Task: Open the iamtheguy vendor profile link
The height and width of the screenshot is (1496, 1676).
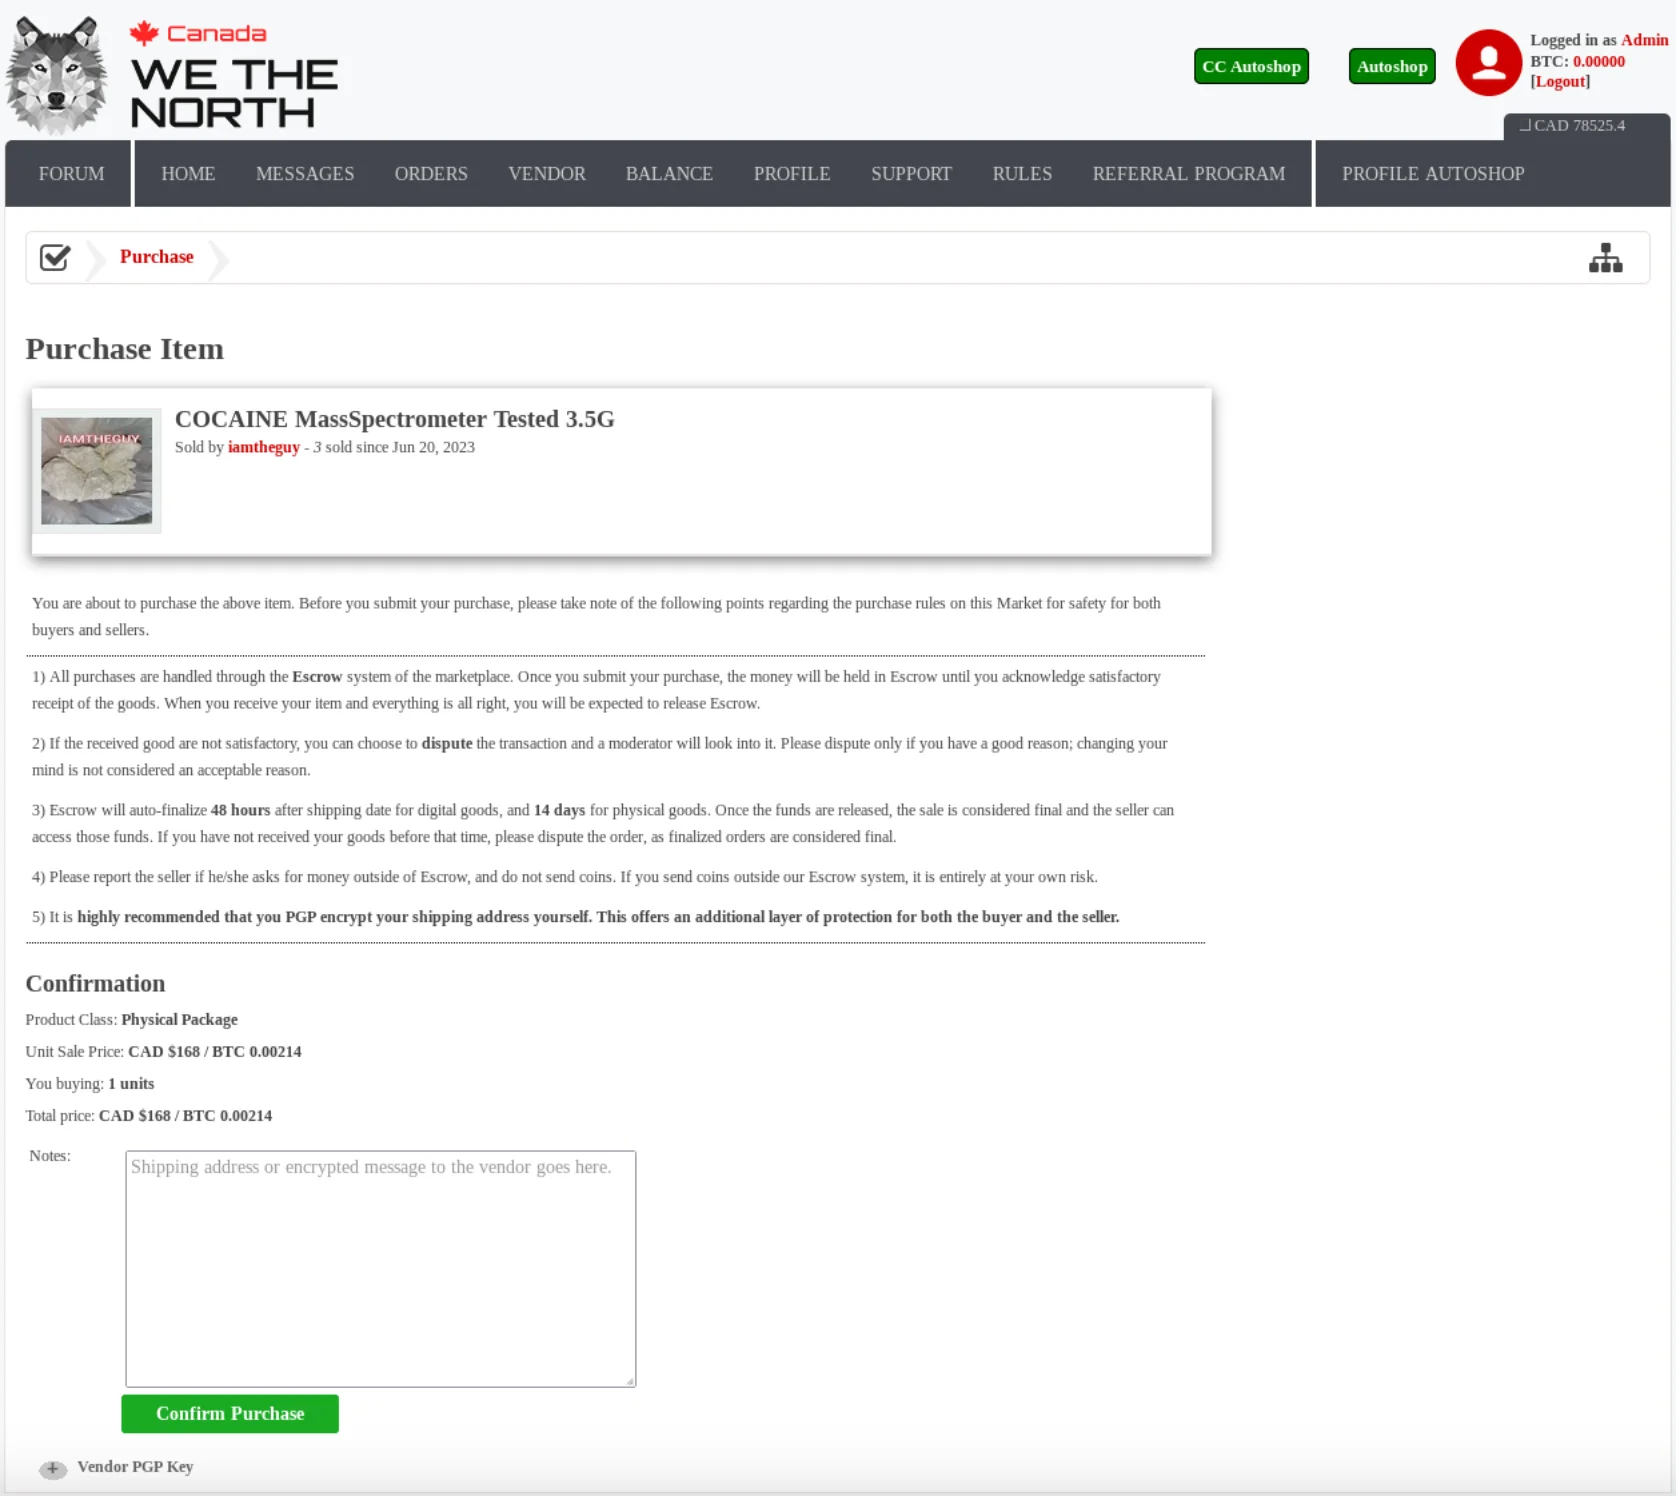Action: tap(263, 447)
